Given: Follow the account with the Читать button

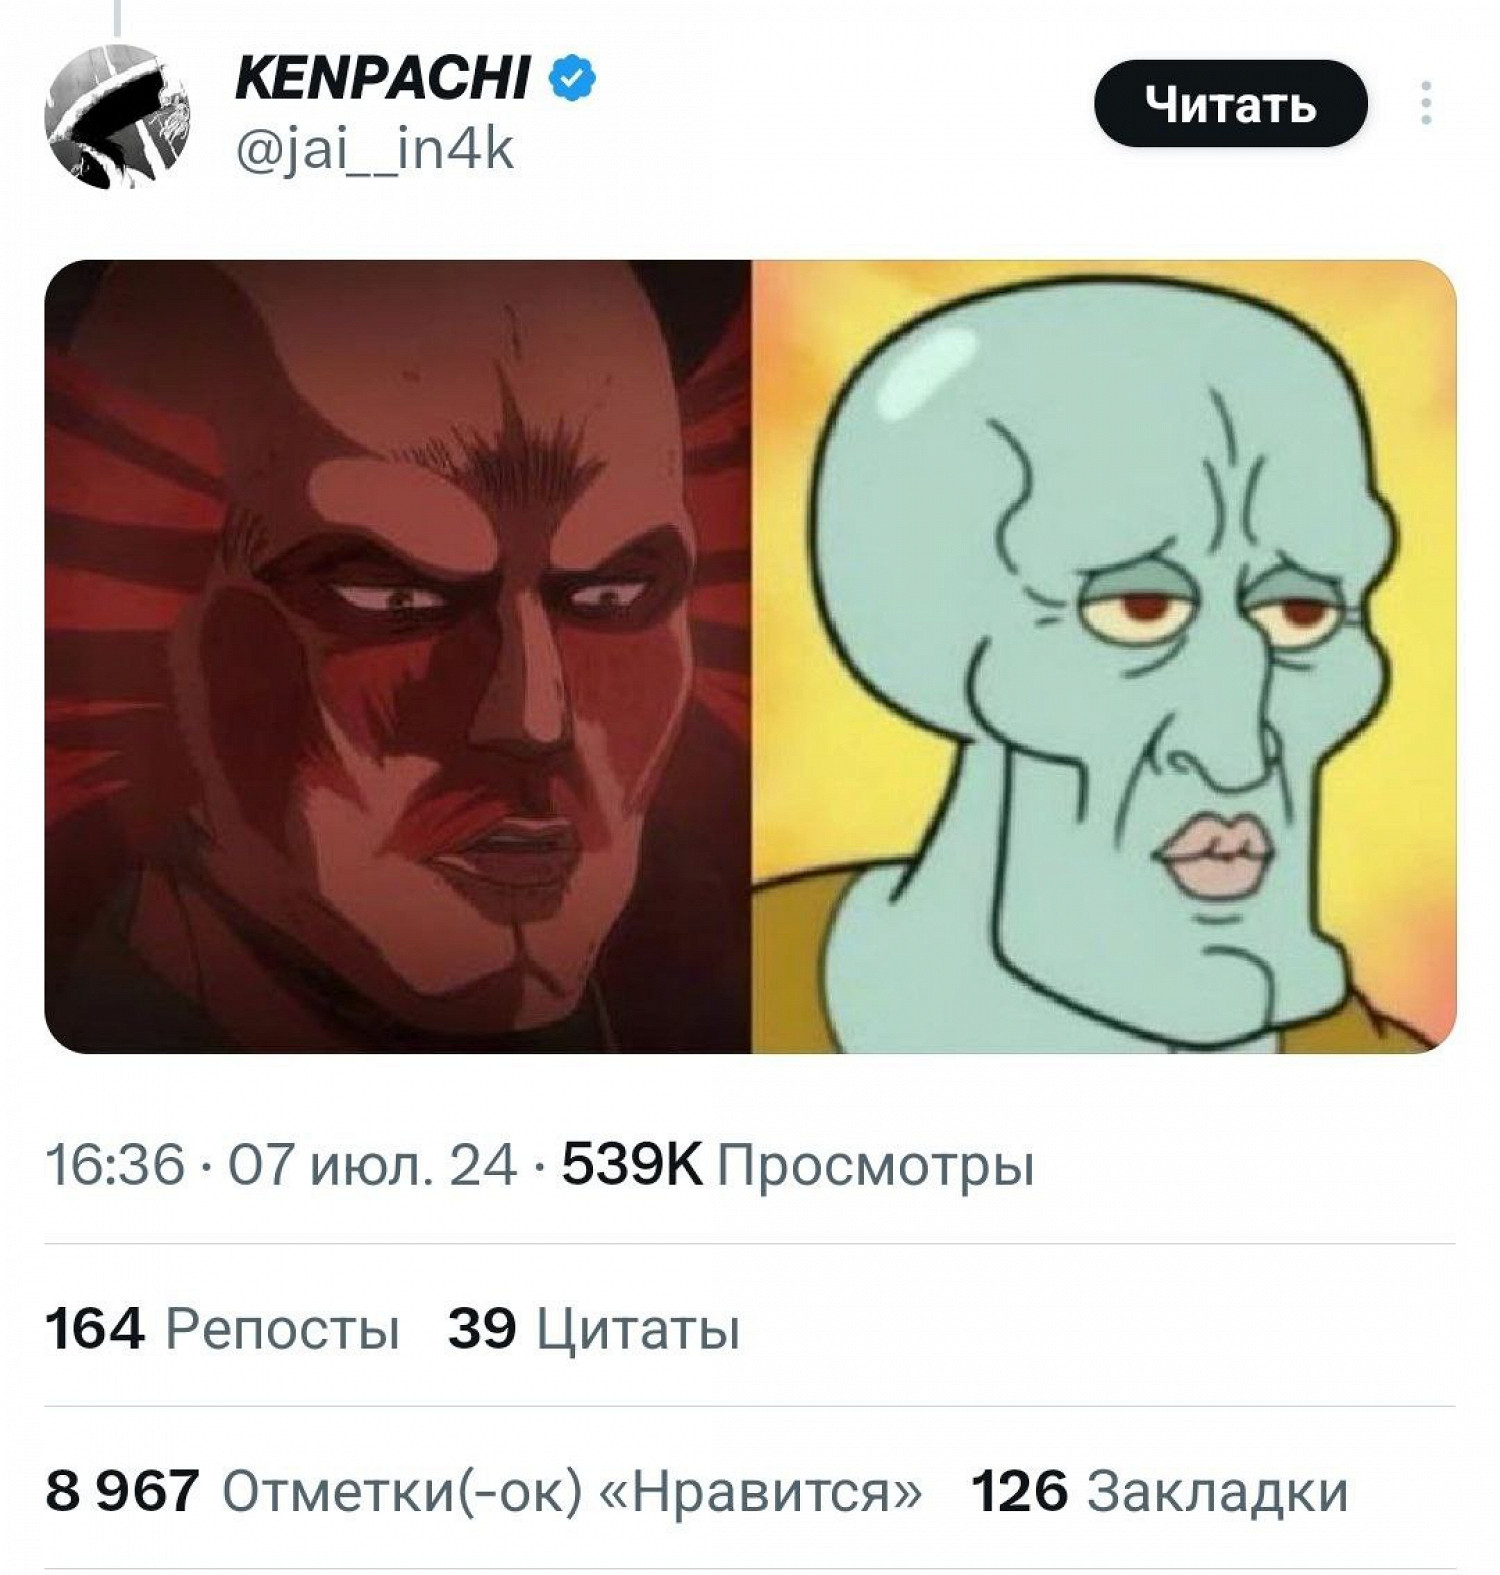Looking at the screenshot, I should [x=1231, y=103].
